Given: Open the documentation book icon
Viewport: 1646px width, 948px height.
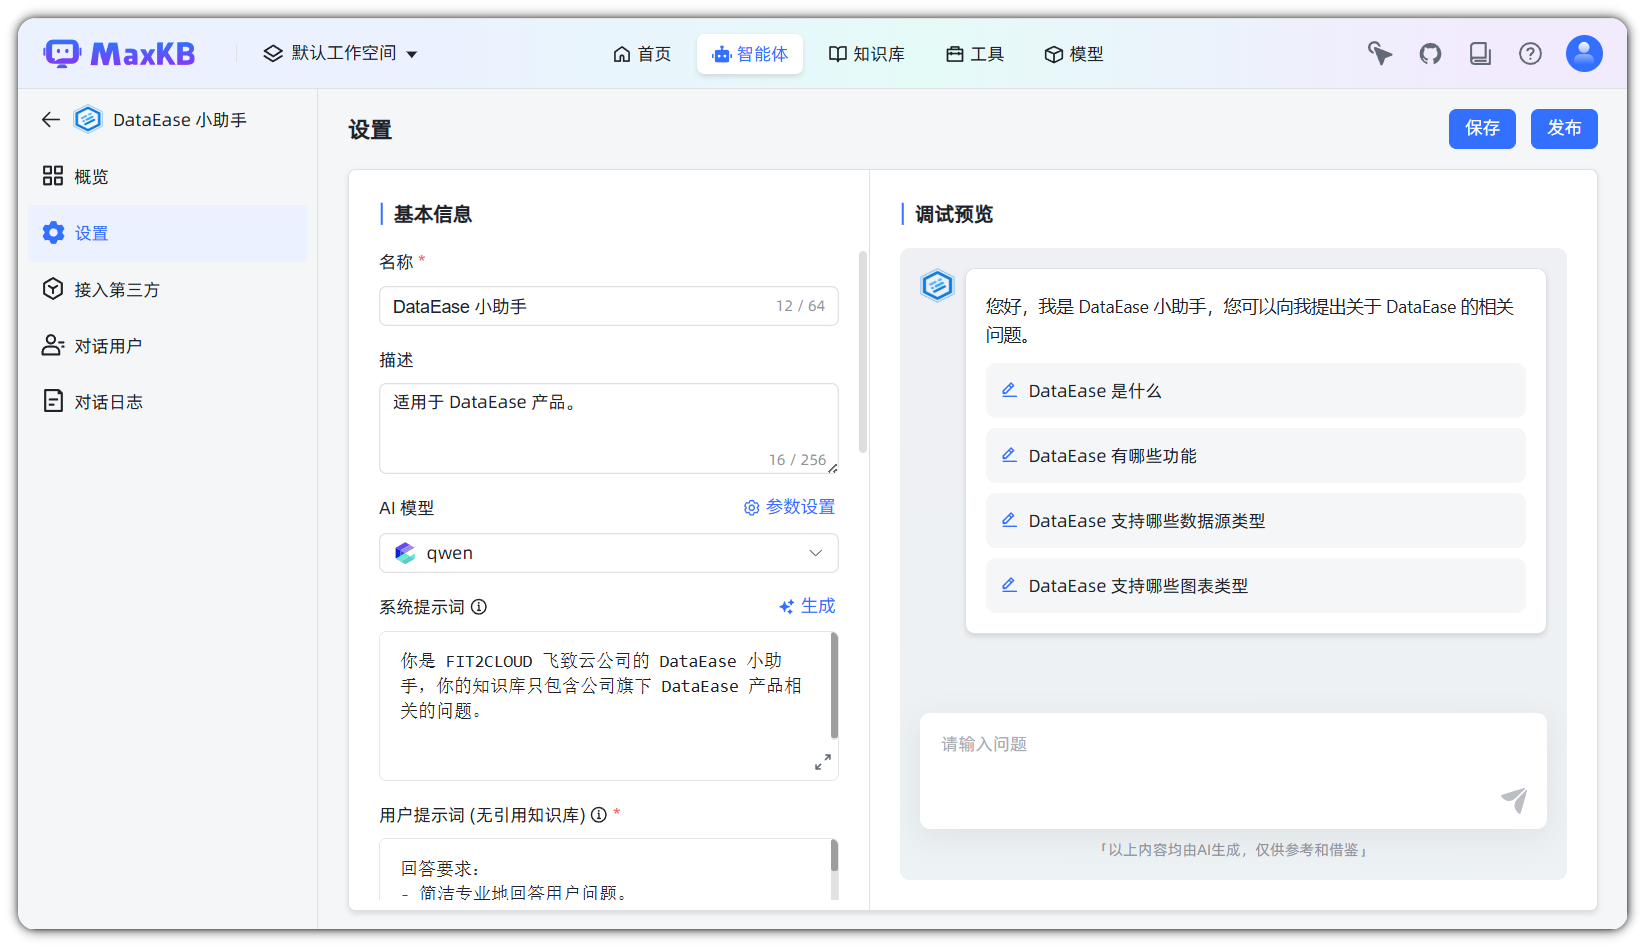Looking at the screenshot, I should (1480, 54).
